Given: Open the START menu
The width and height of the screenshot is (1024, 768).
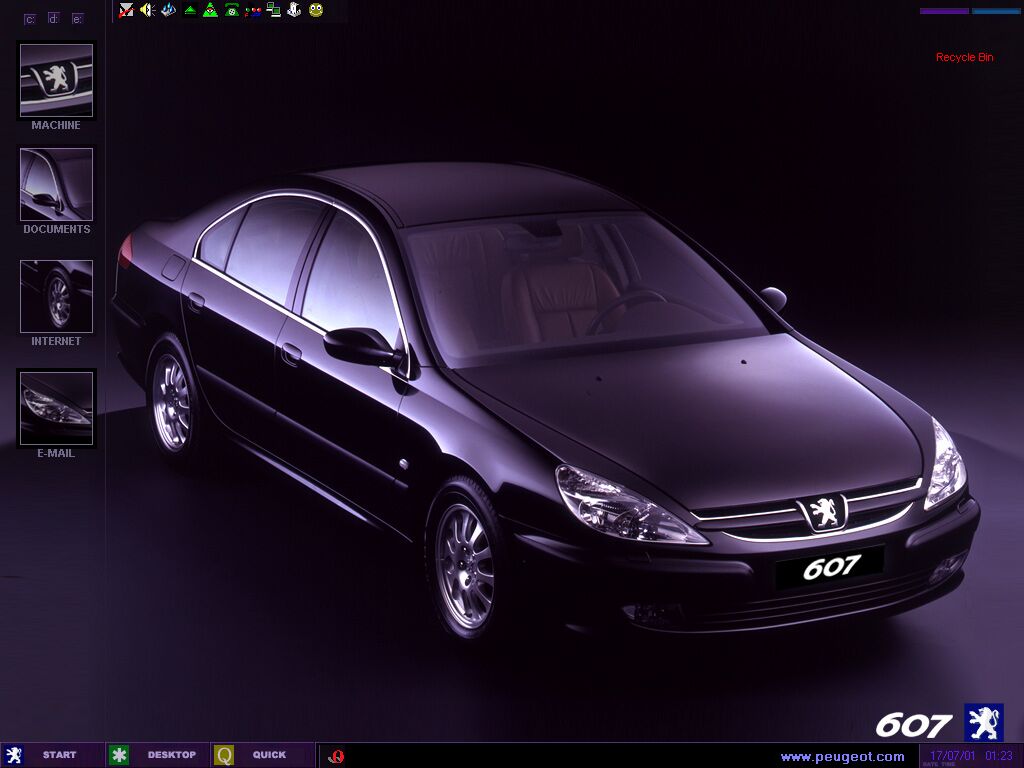Looking at the screenshot, I should 59,755.
